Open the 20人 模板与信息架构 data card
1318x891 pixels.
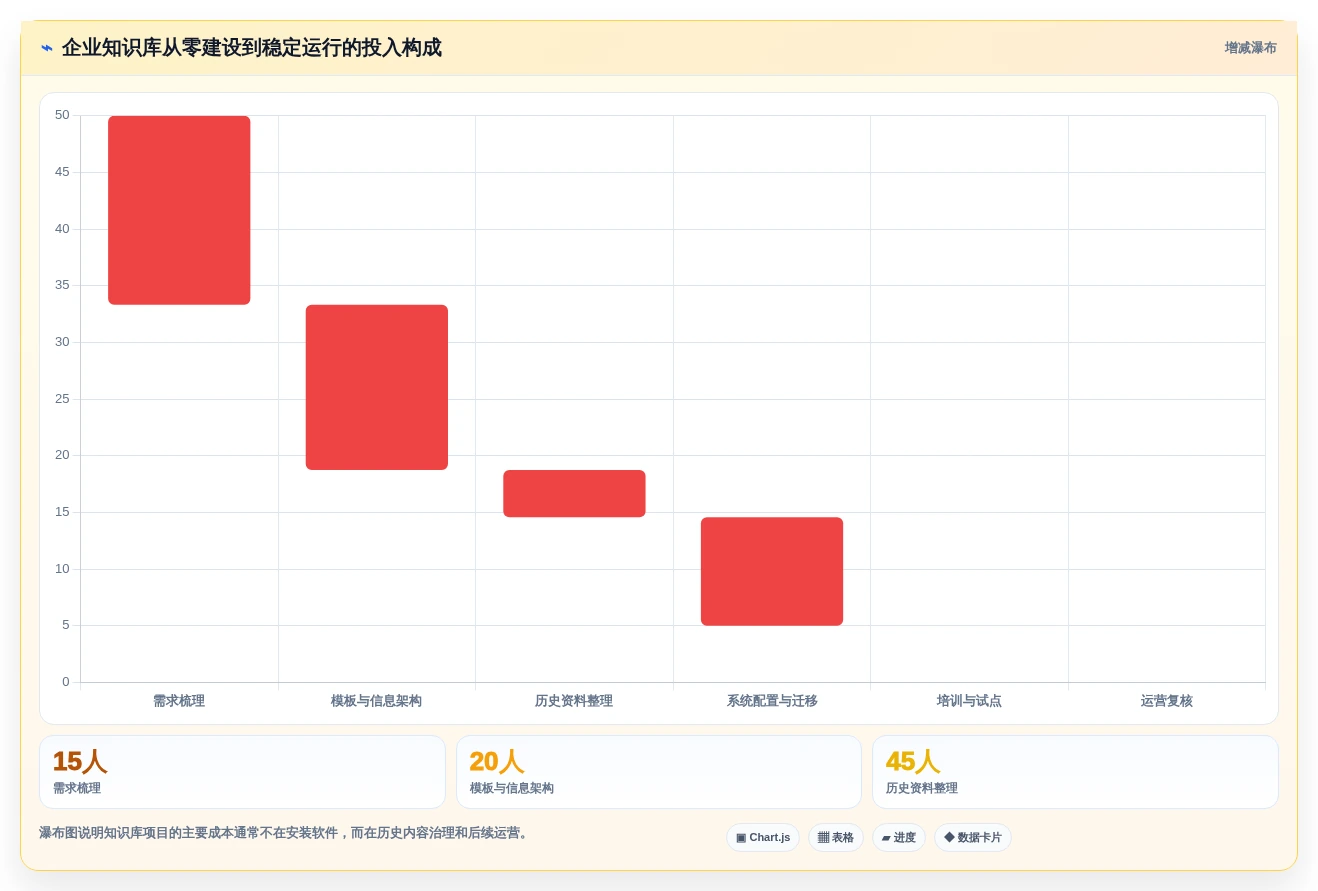point(659,772)
